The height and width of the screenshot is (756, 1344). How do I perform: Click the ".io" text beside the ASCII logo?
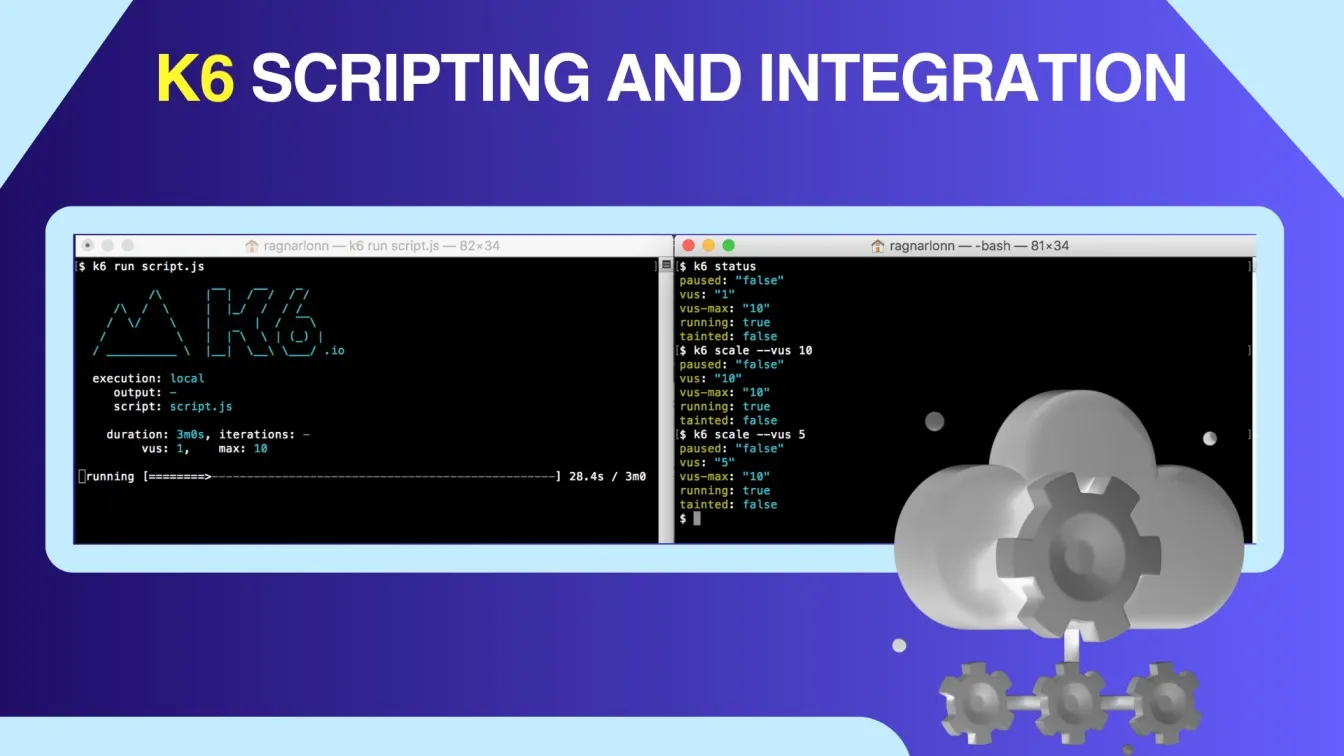pyautogui.click(x=334, y=351)
